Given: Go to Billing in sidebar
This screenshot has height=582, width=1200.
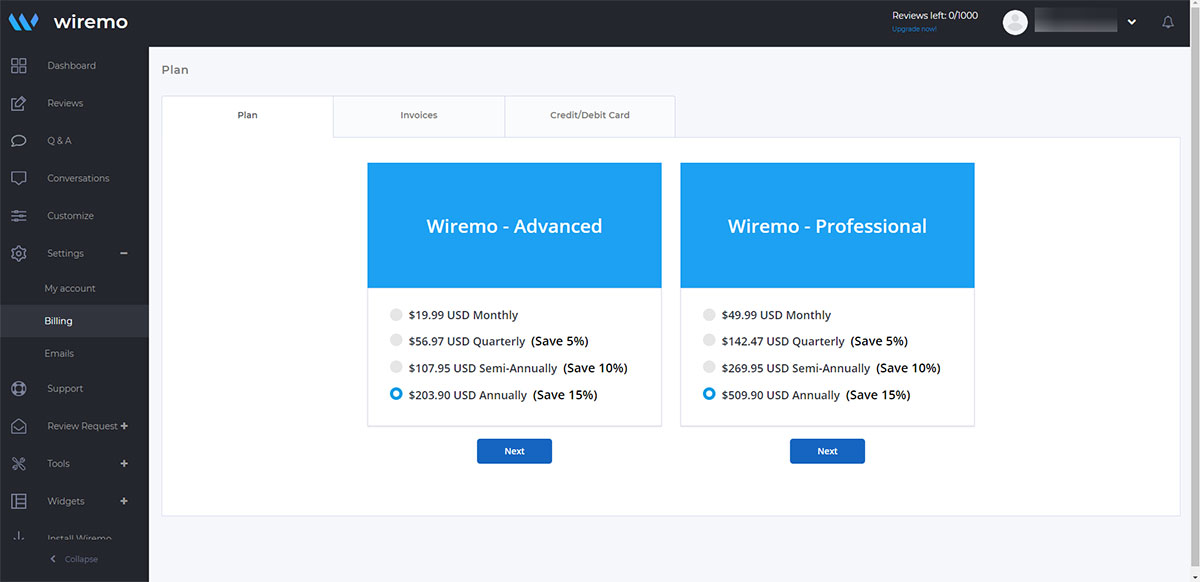Looking at the screenshot, I should (x=74, y=321).
